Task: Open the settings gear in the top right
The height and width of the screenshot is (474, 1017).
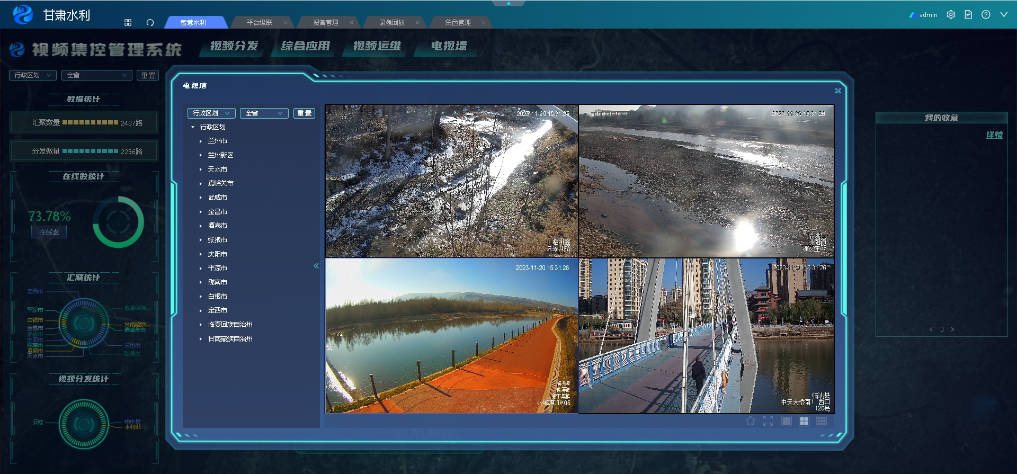Action: 951,15
